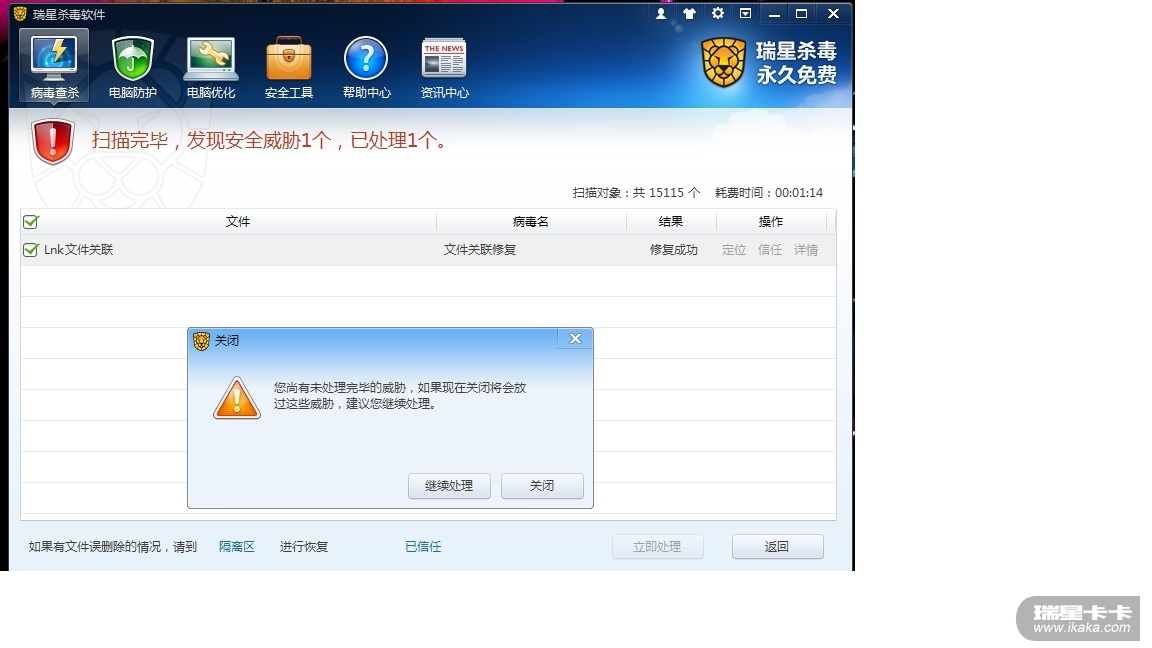The image size is (1152, 648).
Task: Click the 文件关联修复 virus name cell
Action: (x=480, y=250)
